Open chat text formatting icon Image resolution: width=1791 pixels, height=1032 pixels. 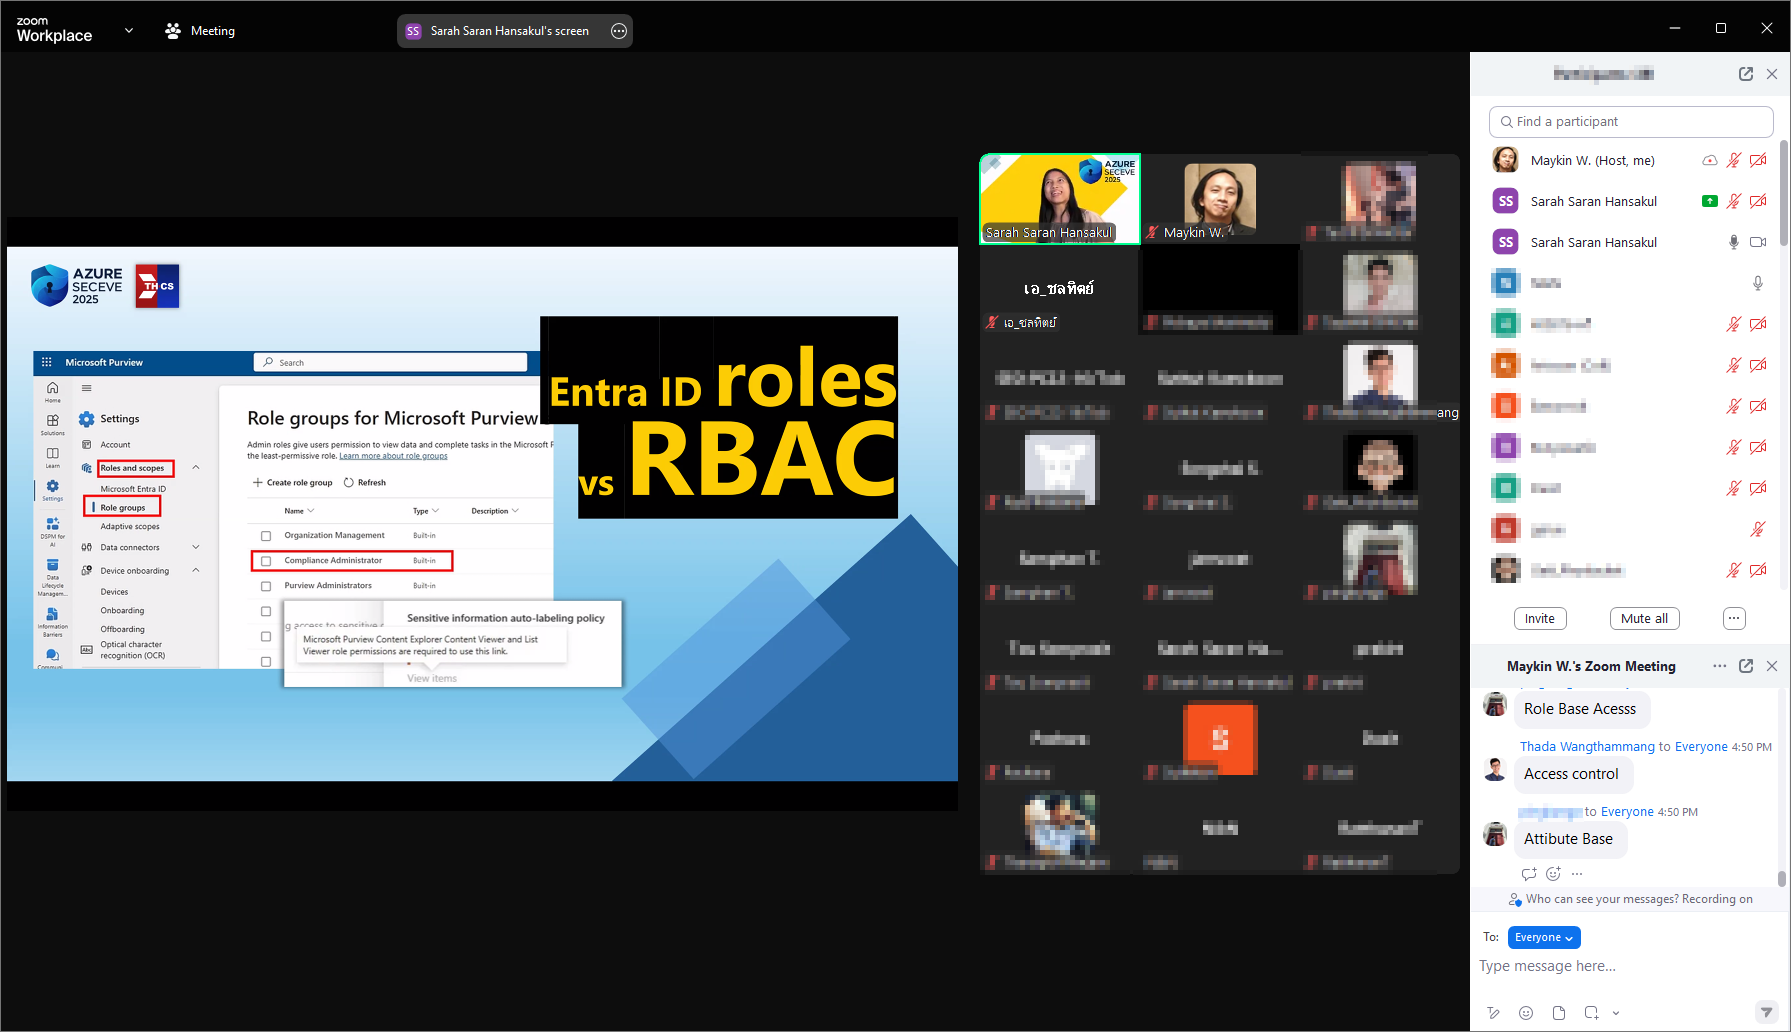pyautogui.click(x=1493, y=1013)
